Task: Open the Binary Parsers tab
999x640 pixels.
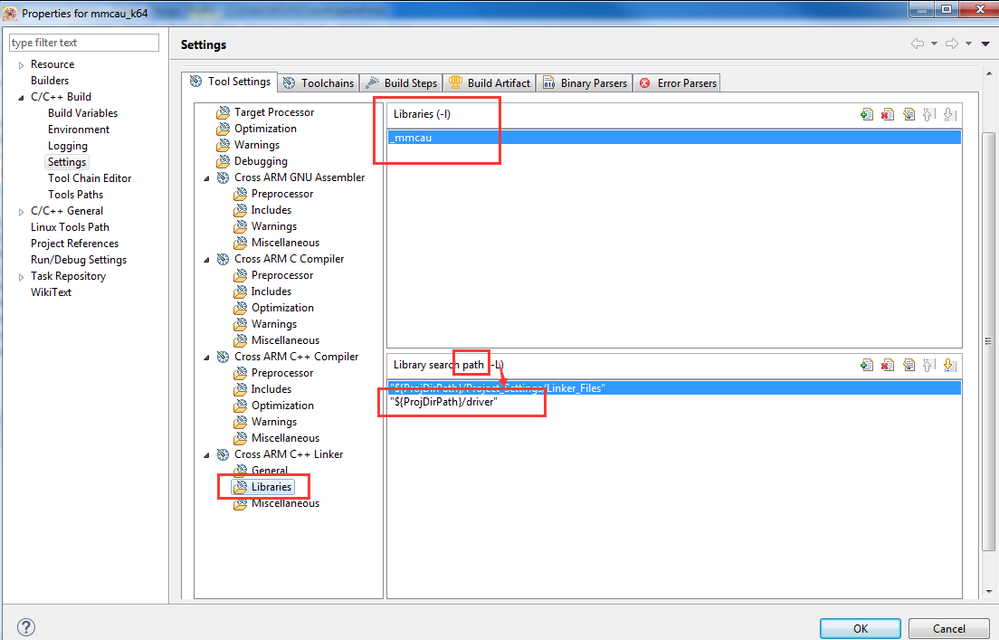Action: click(x=585, y=83)
